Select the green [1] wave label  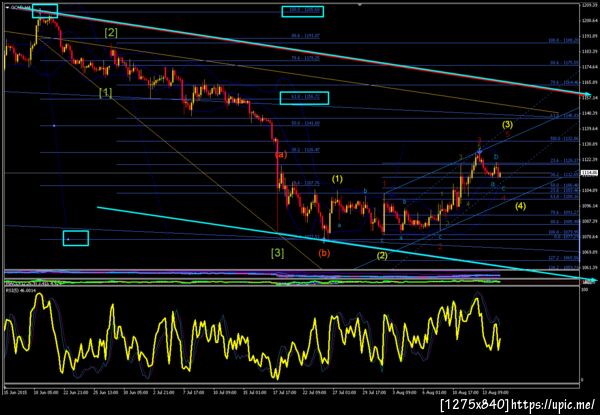tap(105, 92)
